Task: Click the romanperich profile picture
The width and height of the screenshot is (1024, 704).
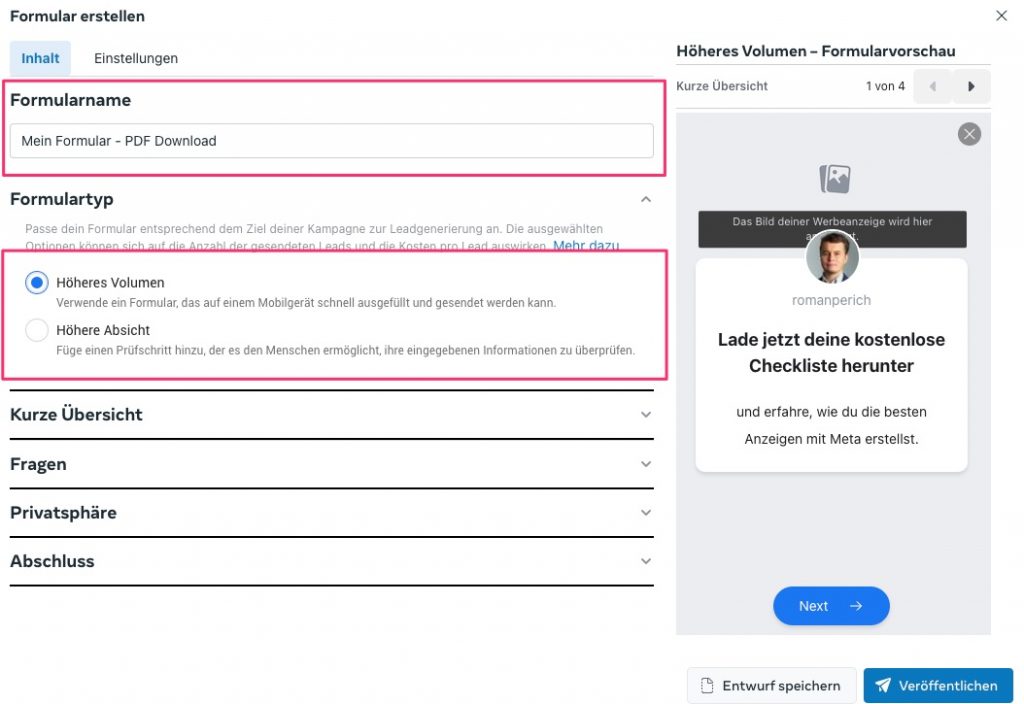Action: 832,258
